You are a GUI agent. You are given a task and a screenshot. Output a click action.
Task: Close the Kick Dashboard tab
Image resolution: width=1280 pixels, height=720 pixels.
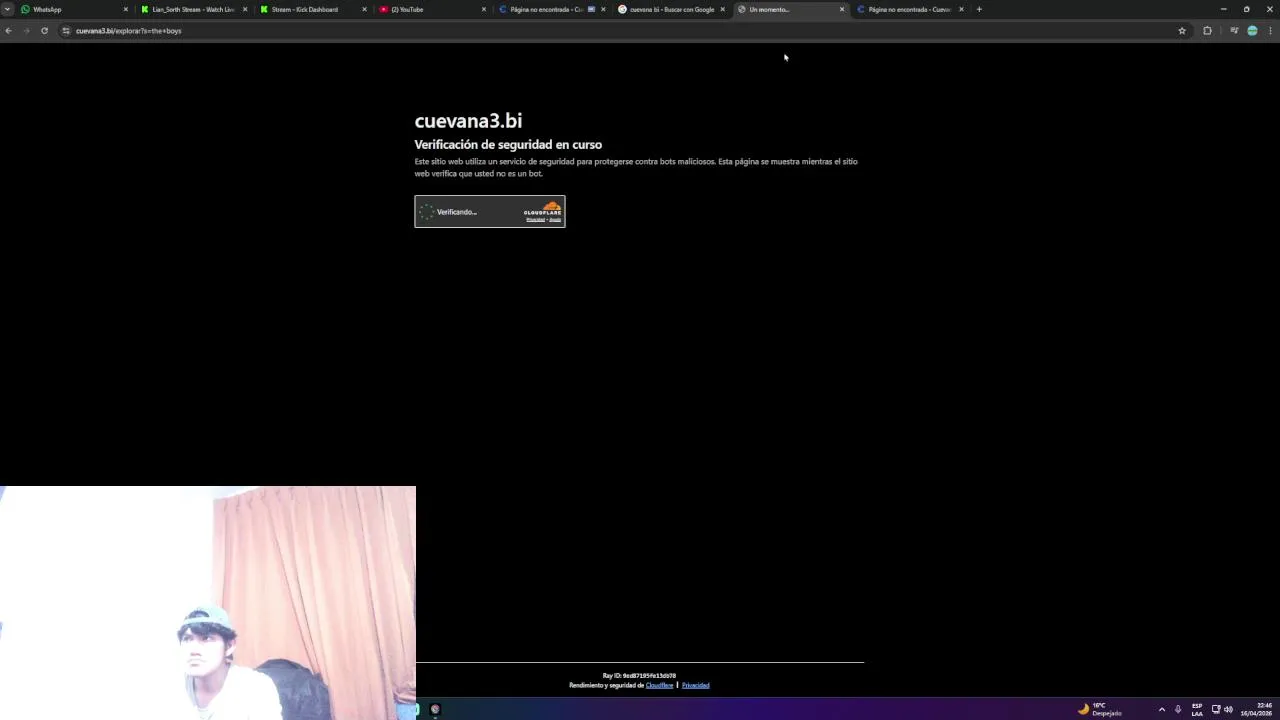pyautogui.click(x=364, y=9)
